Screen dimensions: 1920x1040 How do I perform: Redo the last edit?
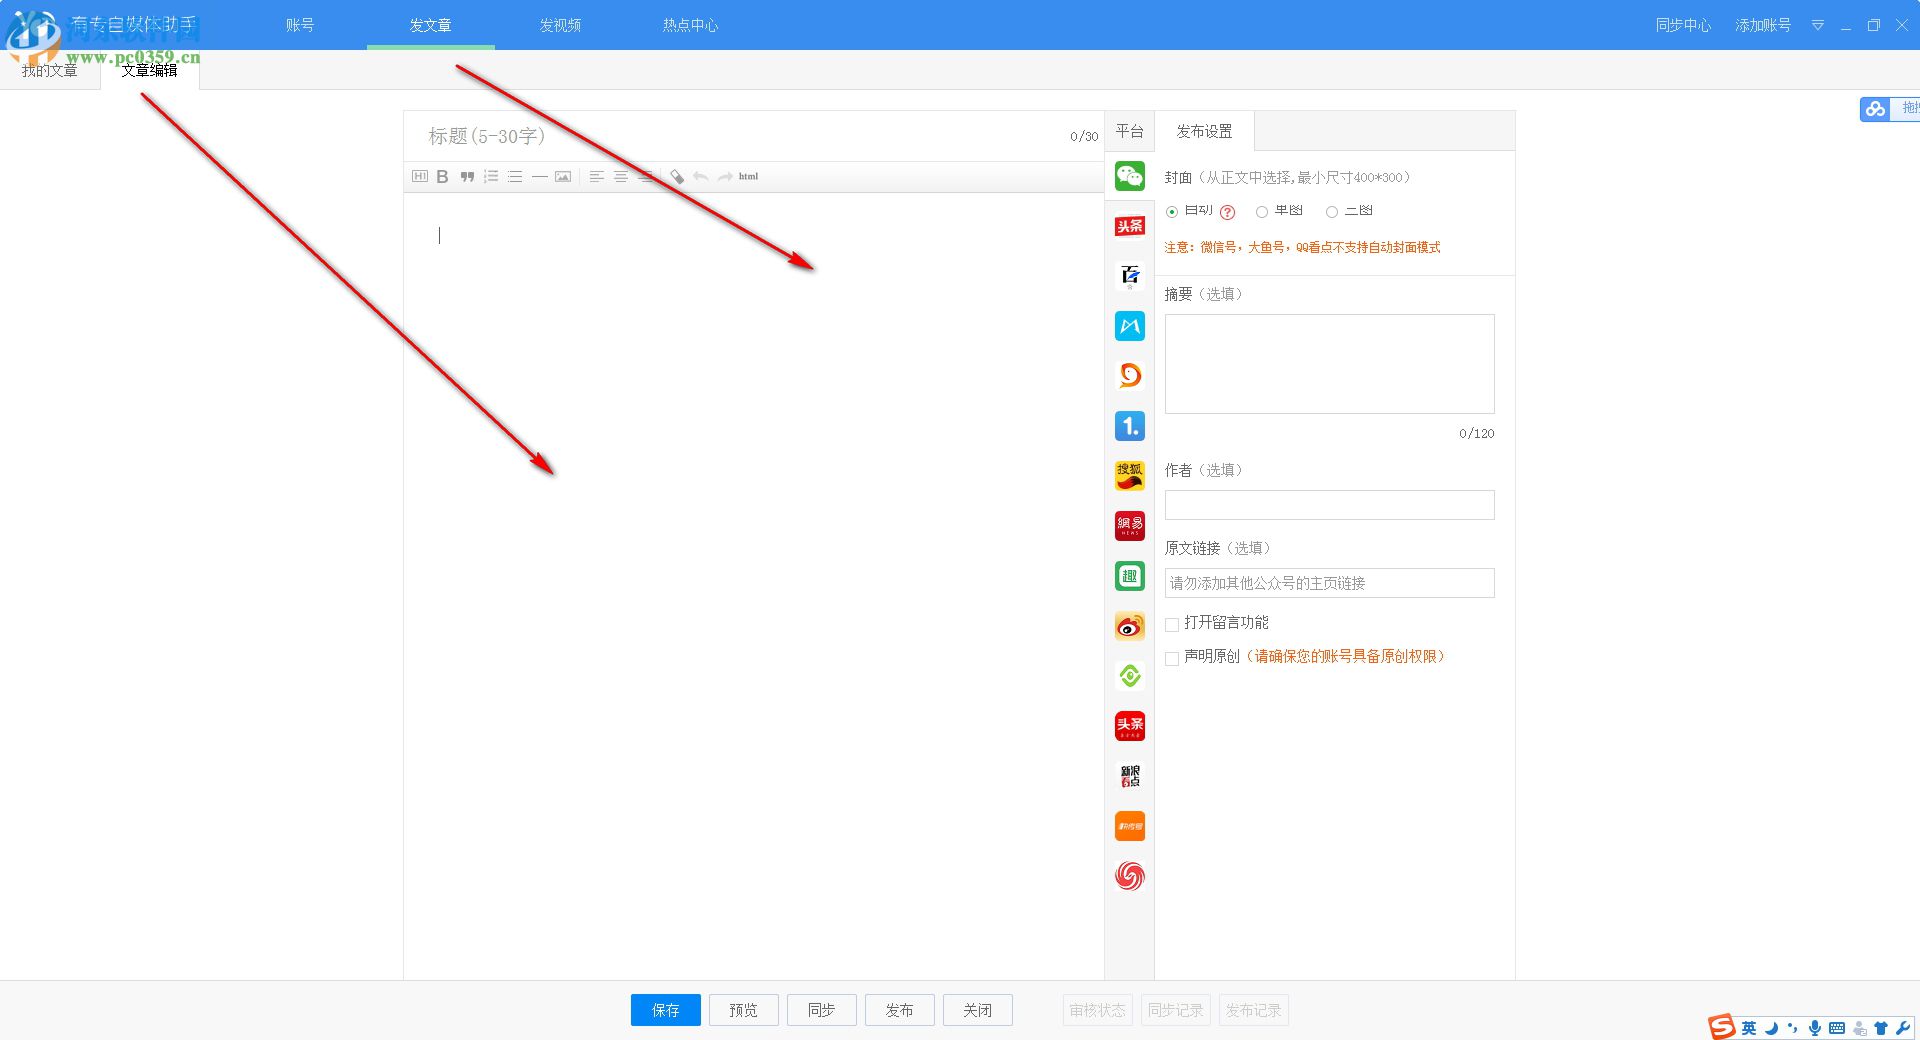[x=725, y=177]
